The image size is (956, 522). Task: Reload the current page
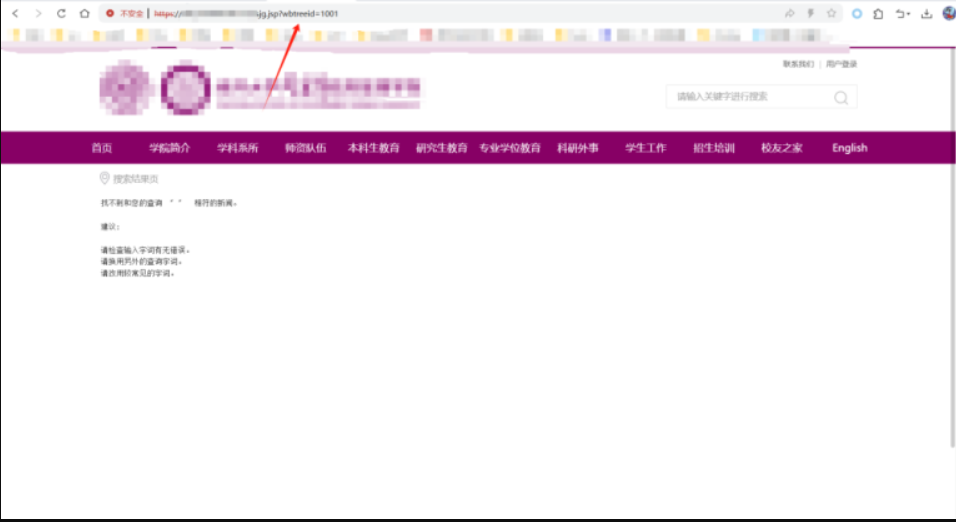coord(61,13)
